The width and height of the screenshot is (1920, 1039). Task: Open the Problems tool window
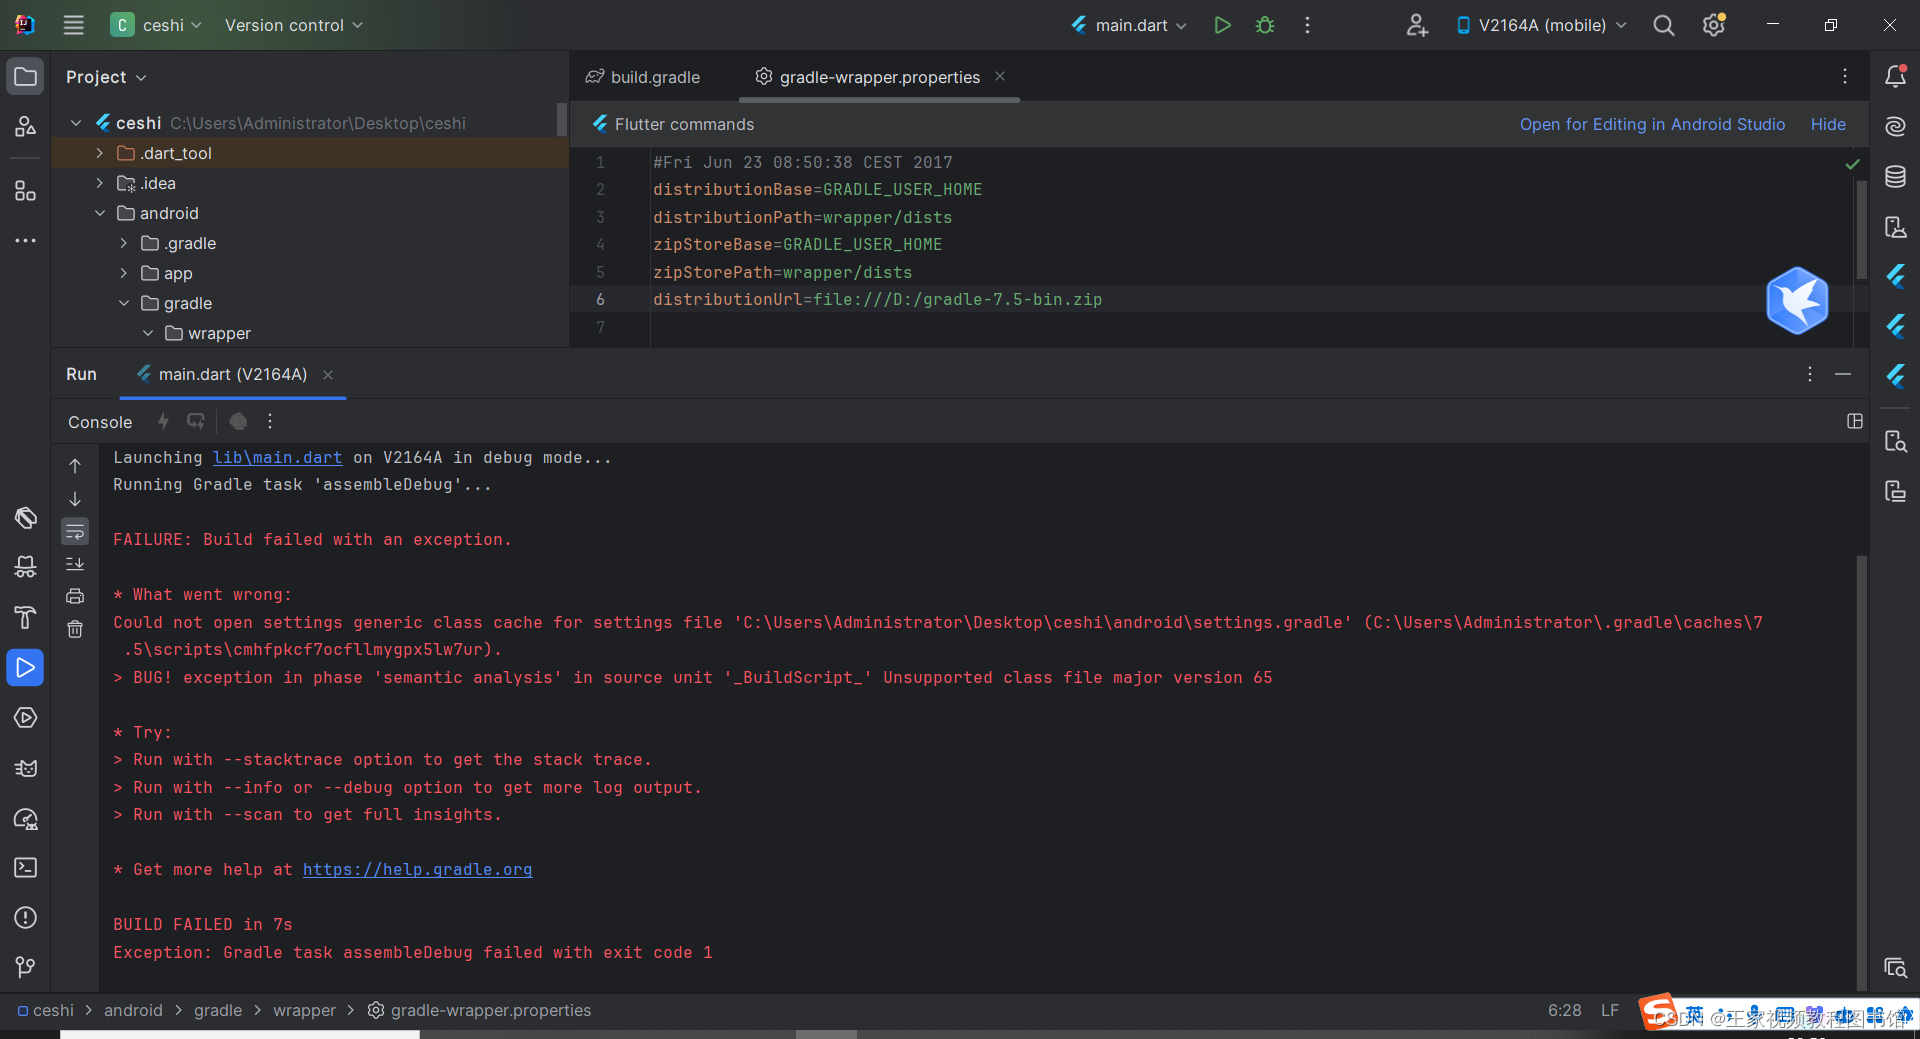pos(25,918)
